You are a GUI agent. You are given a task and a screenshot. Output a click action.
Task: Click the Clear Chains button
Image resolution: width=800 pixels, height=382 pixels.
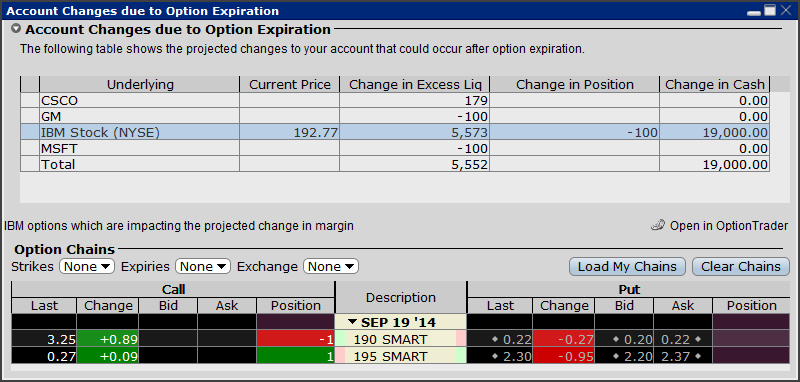(x=741, y=266)
